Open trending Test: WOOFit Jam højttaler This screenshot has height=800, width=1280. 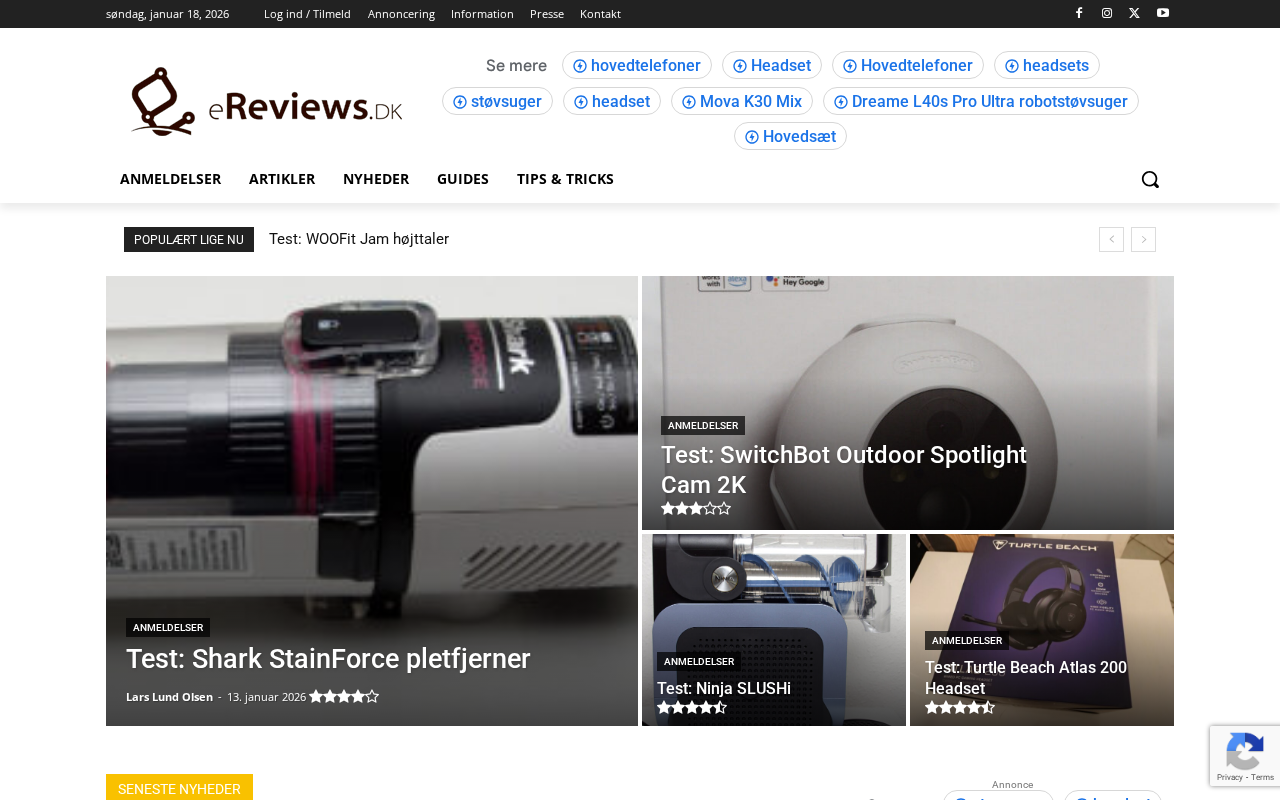[x=359, y=239]
